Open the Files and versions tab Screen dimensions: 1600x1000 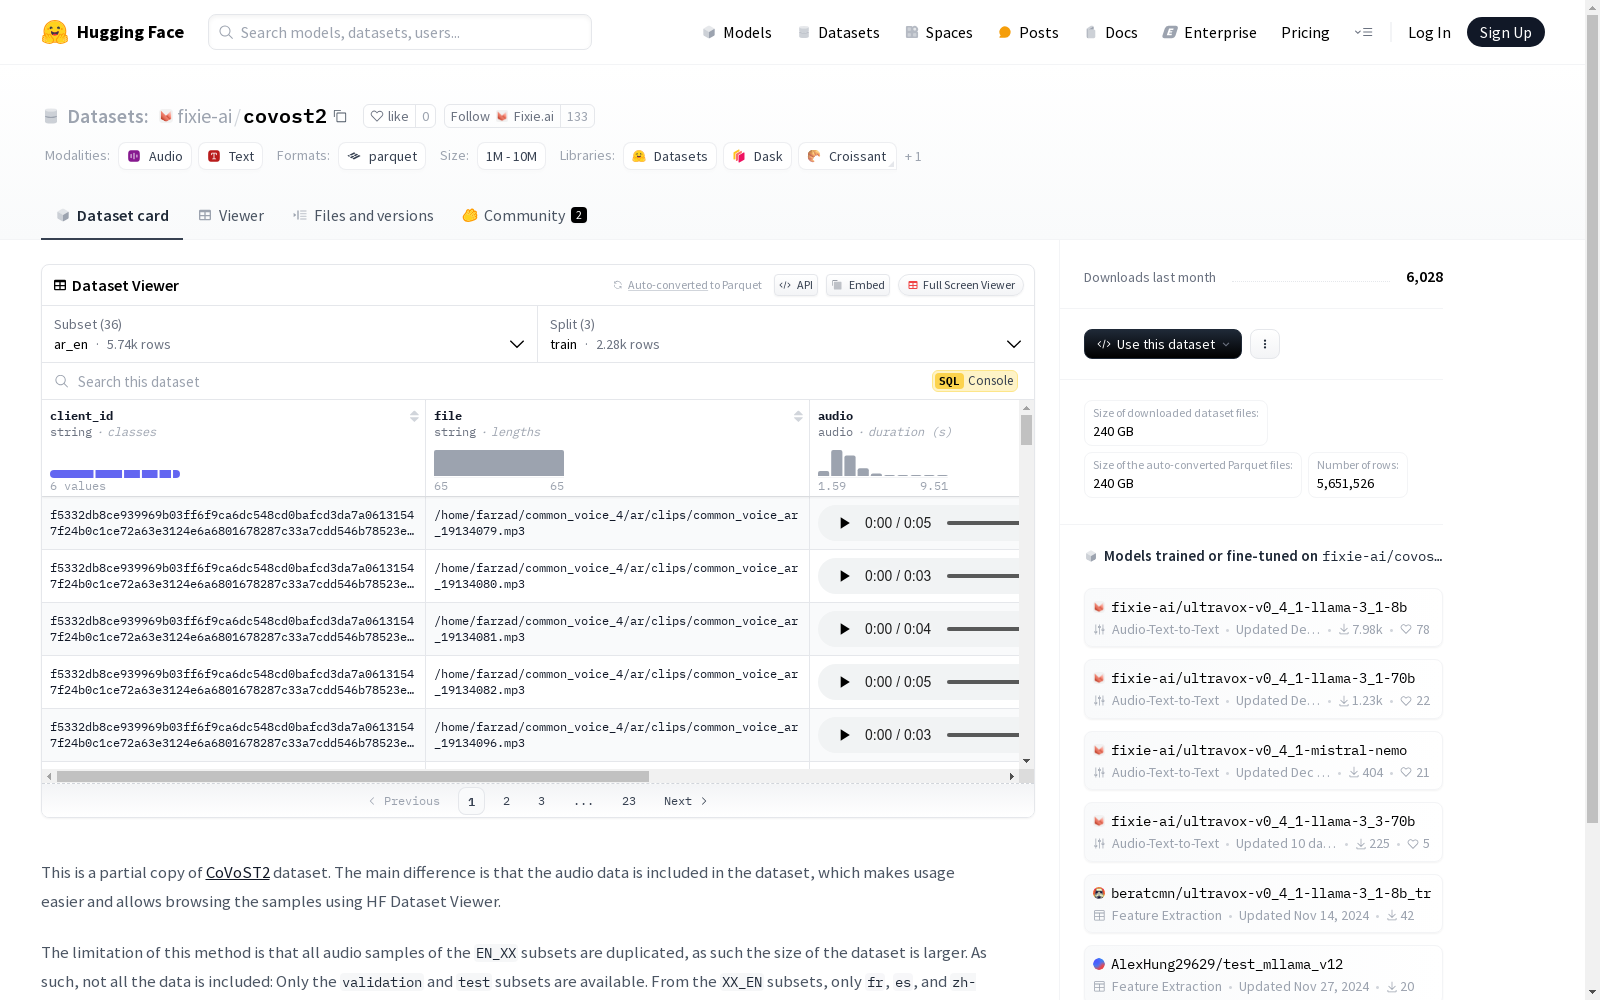click(363, 216)
